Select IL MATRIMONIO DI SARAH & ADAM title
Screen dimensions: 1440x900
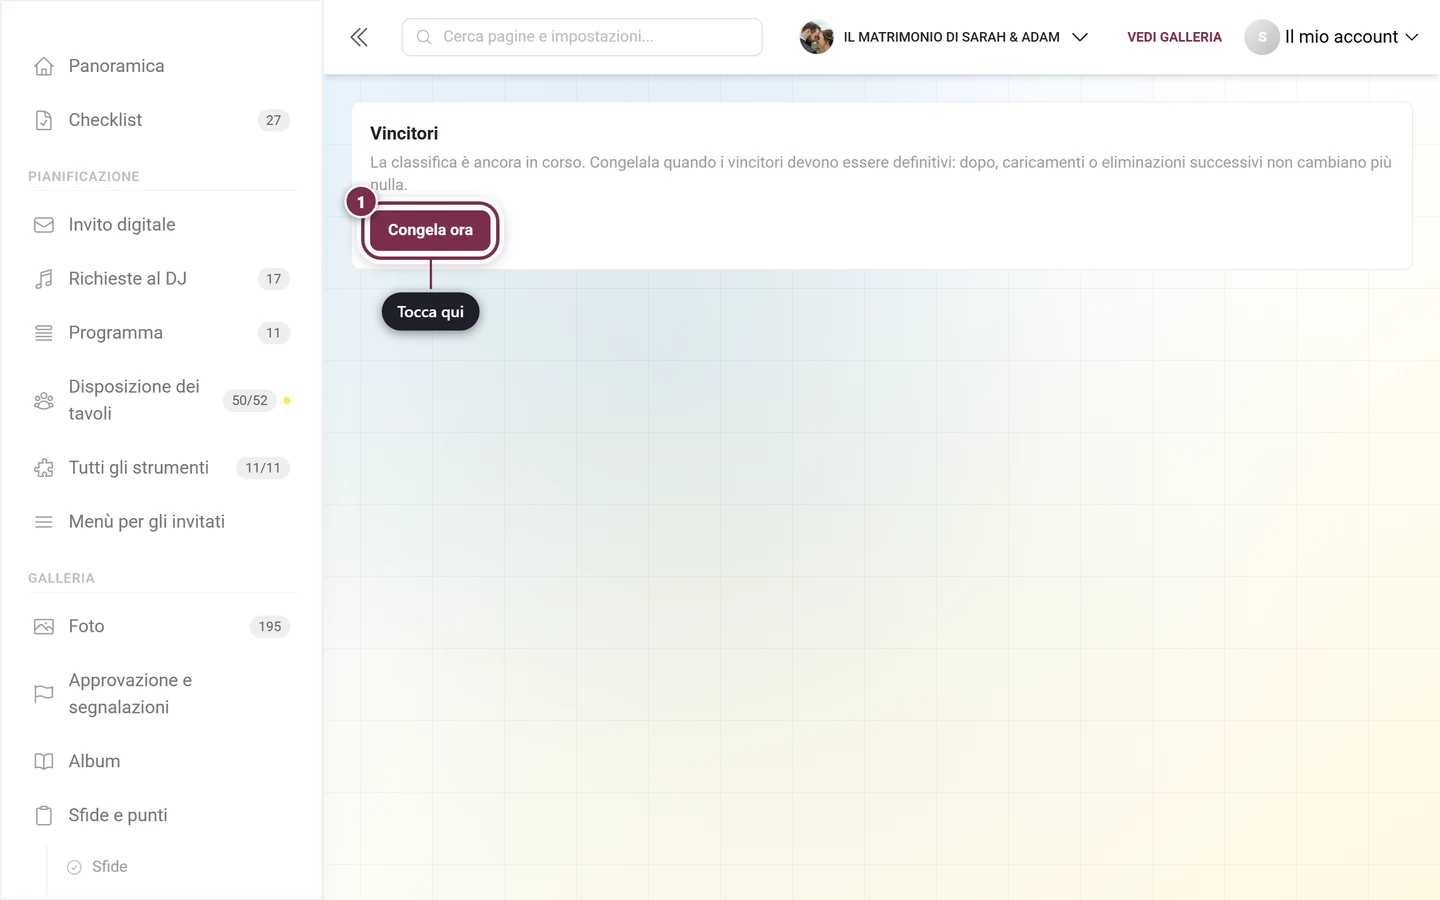[x=951, y=37]
